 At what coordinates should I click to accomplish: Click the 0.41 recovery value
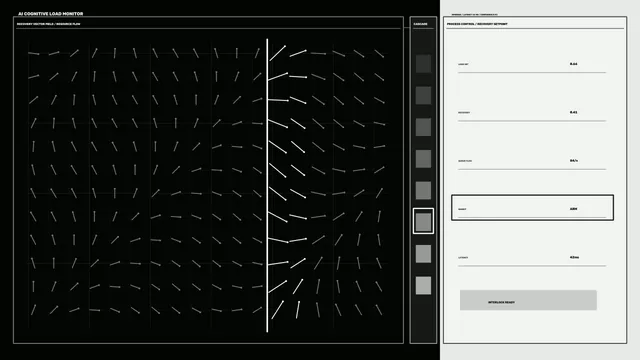[573, 112]
